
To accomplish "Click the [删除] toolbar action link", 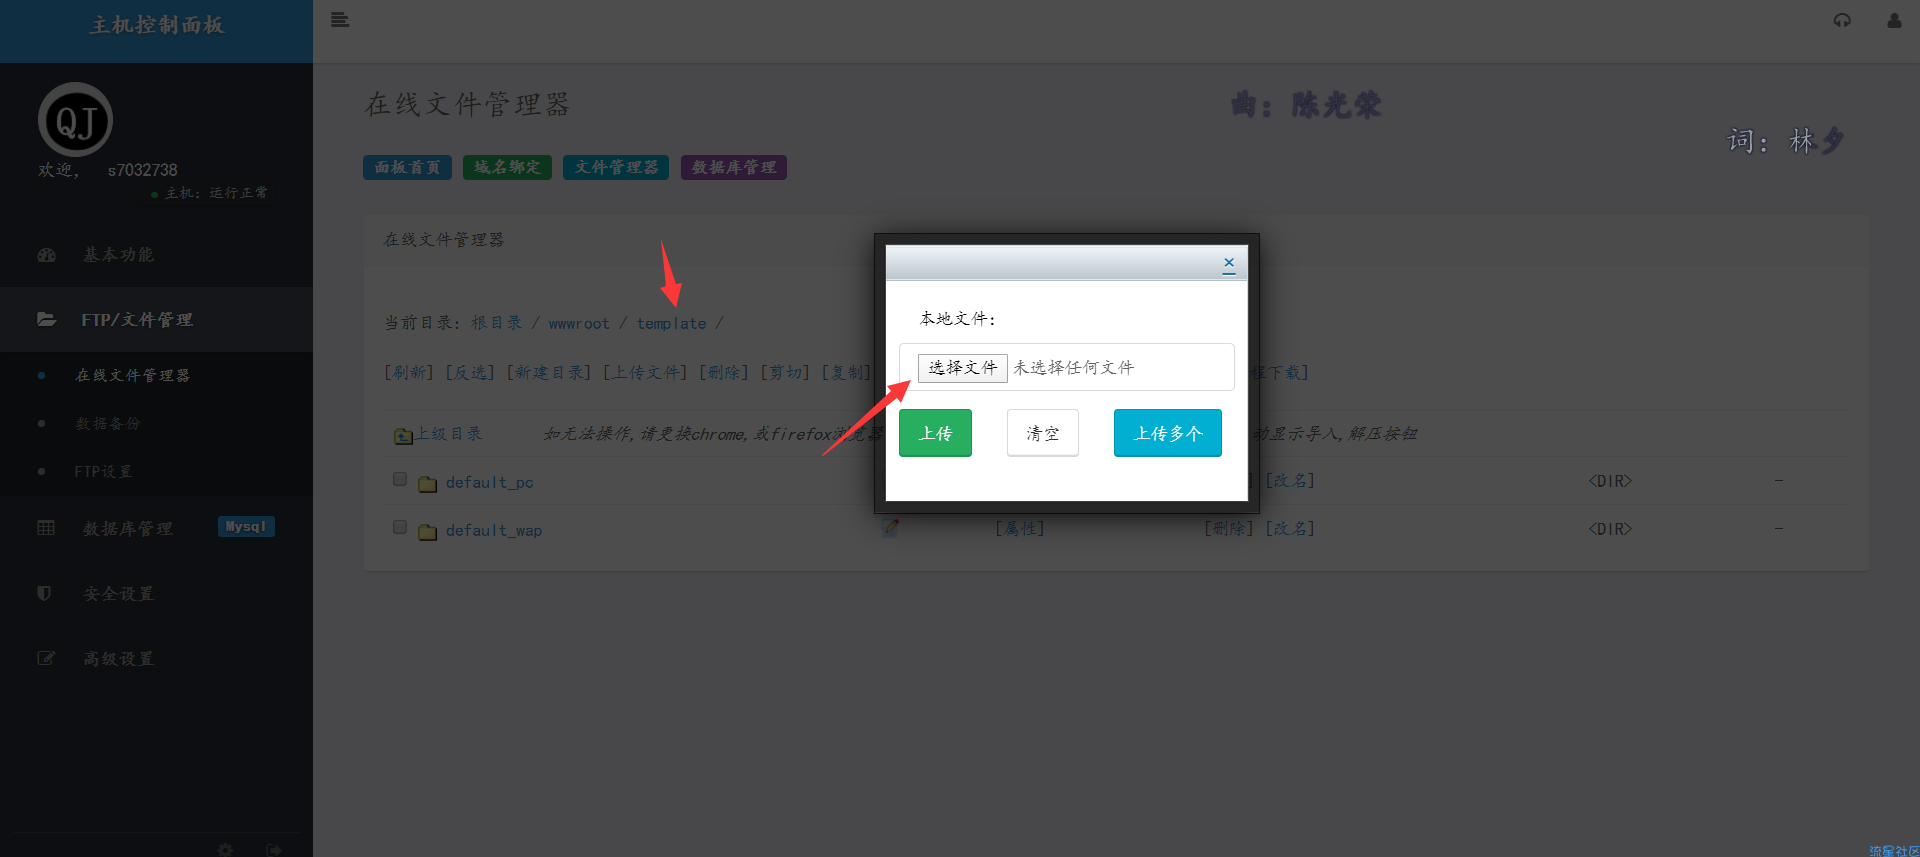I will point(725,372).
